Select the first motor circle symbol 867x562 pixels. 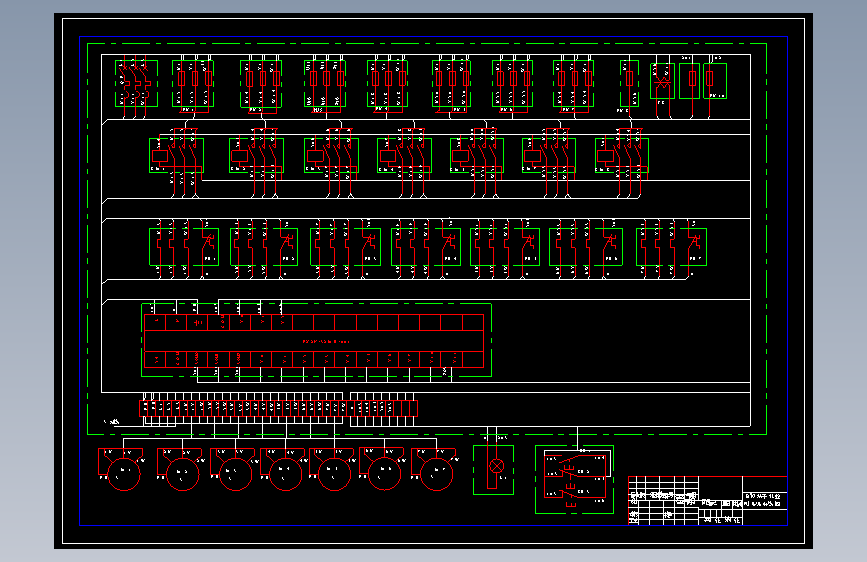pos(124,474)
